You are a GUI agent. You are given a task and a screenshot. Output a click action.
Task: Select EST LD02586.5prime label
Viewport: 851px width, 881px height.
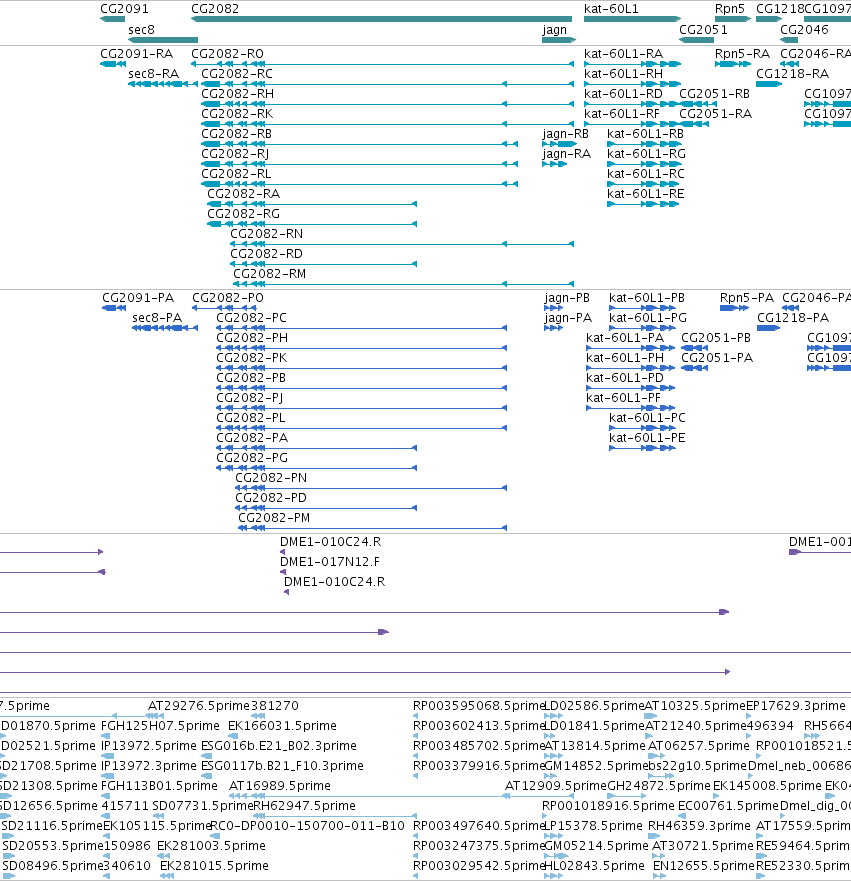click(594, 706)
